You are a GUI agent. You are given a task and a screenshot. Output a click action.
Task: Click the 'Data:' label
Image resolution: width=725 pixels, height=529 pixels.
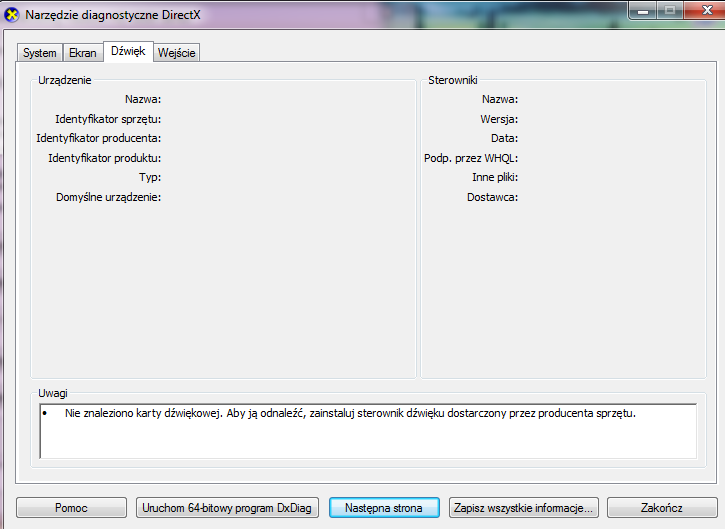coord(504,138)
